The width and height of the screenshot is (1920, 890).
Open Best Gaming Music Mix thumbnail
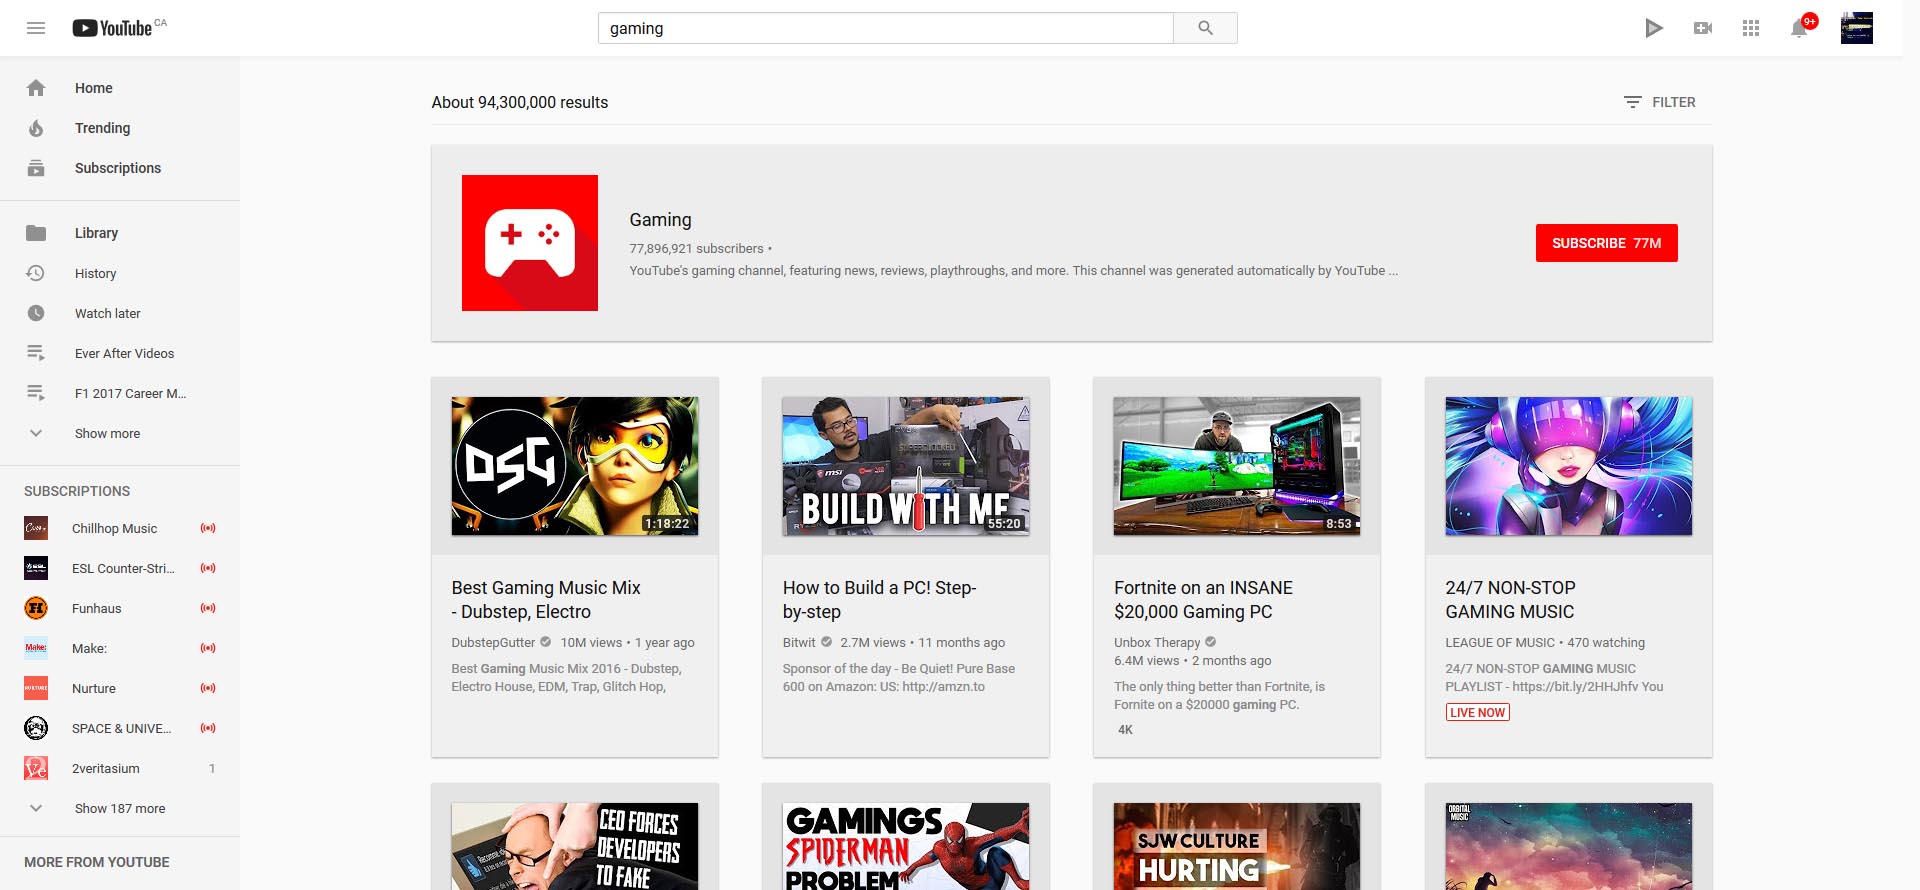click(575, 466)
